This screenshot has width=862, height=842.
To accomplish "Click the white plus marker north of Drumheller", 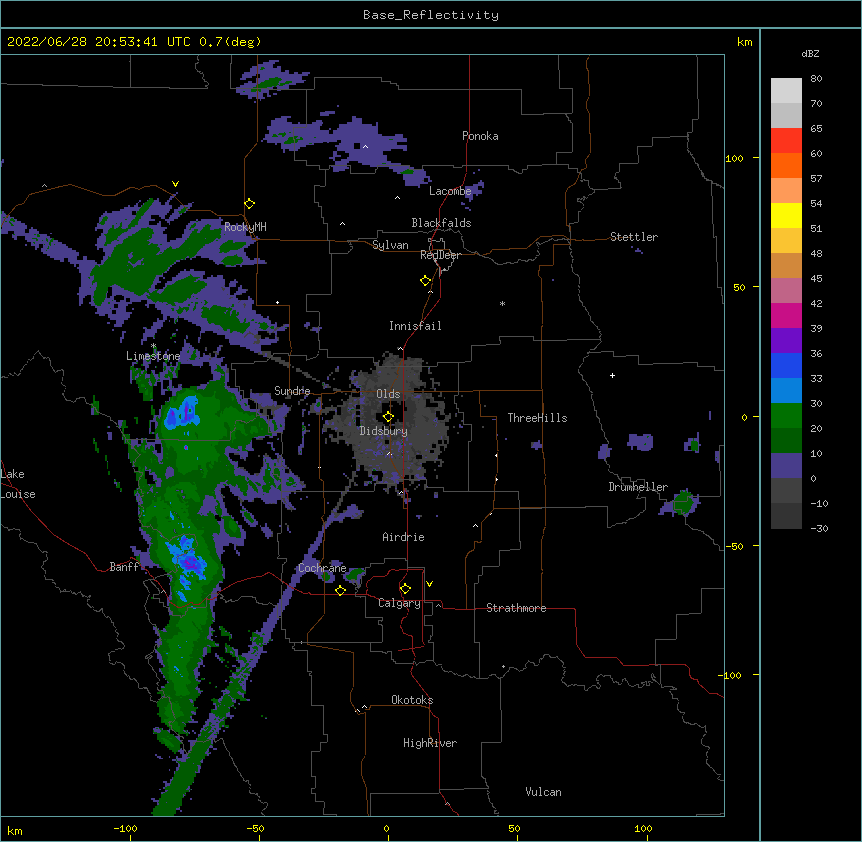I will click(612, 375).
